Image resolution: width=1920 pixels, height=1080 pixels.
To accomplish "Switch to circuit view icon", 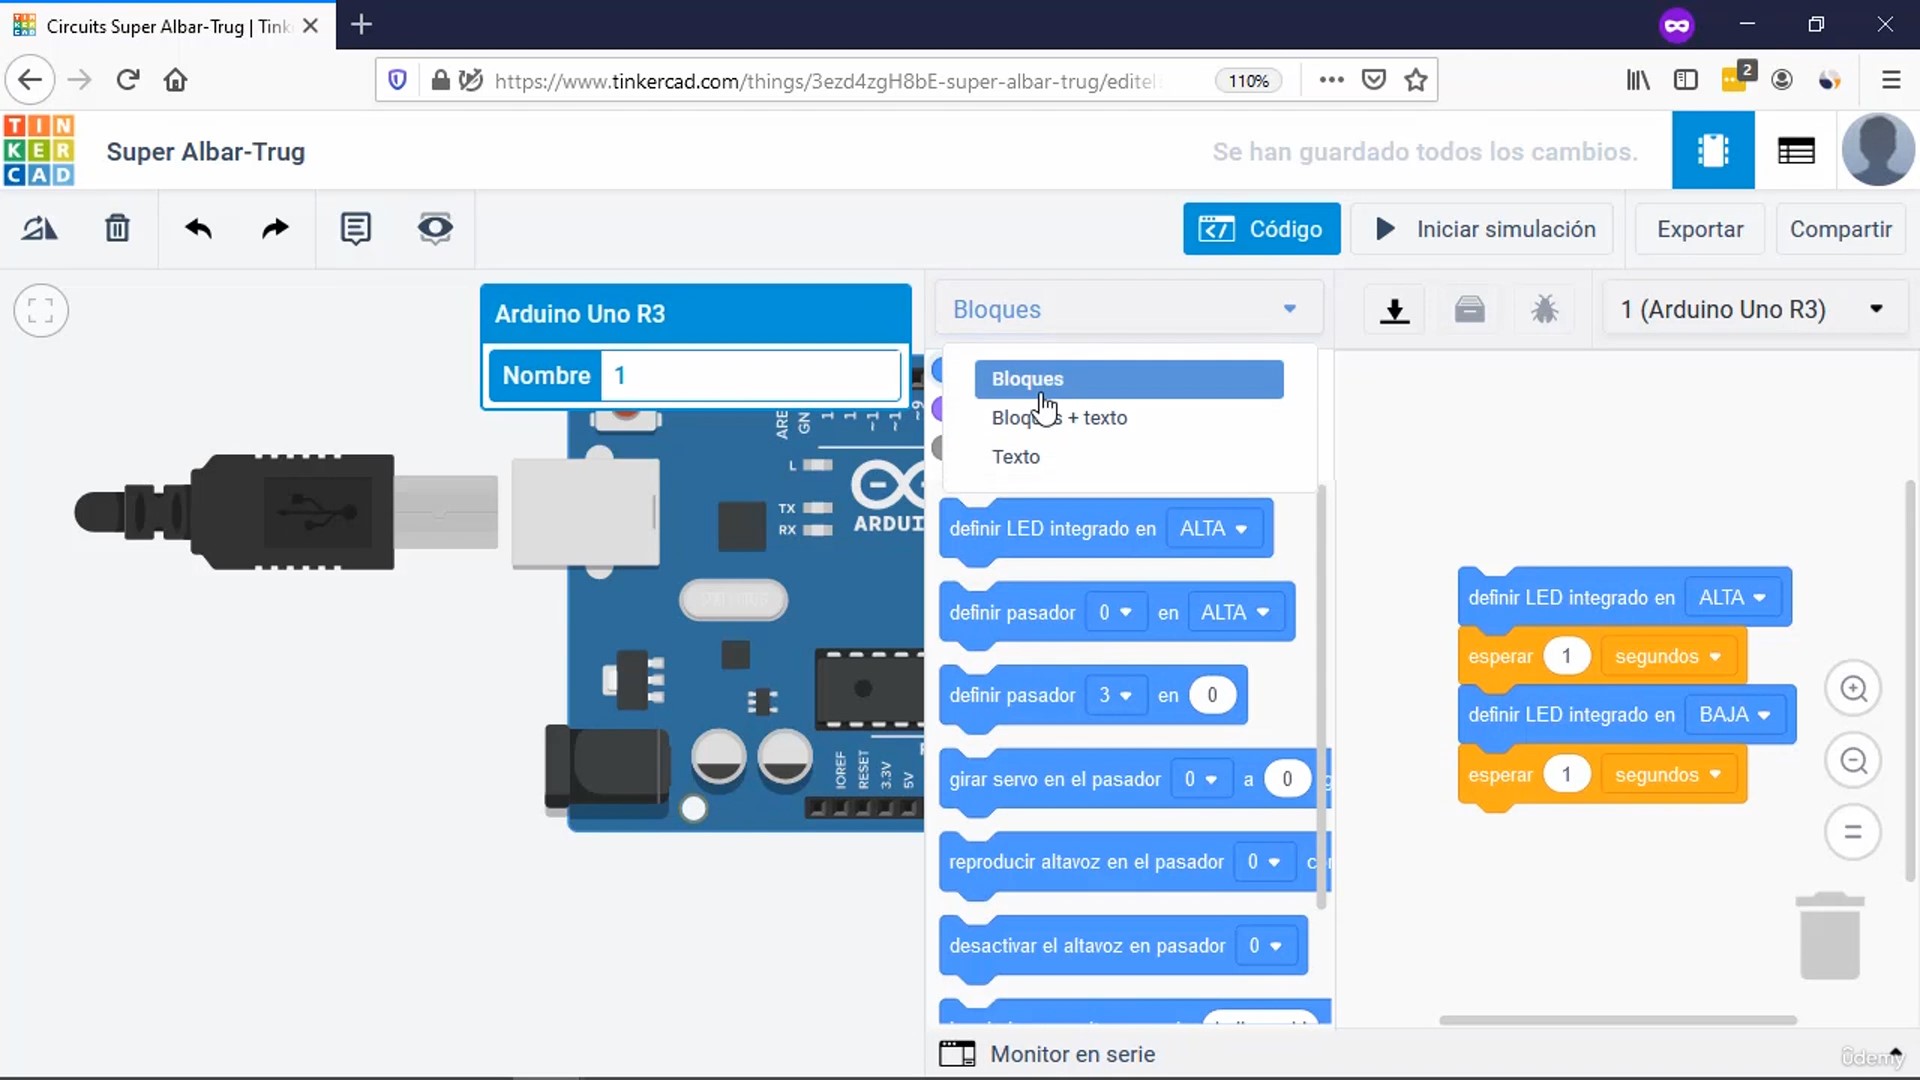I will click(x=1713, y=151).
